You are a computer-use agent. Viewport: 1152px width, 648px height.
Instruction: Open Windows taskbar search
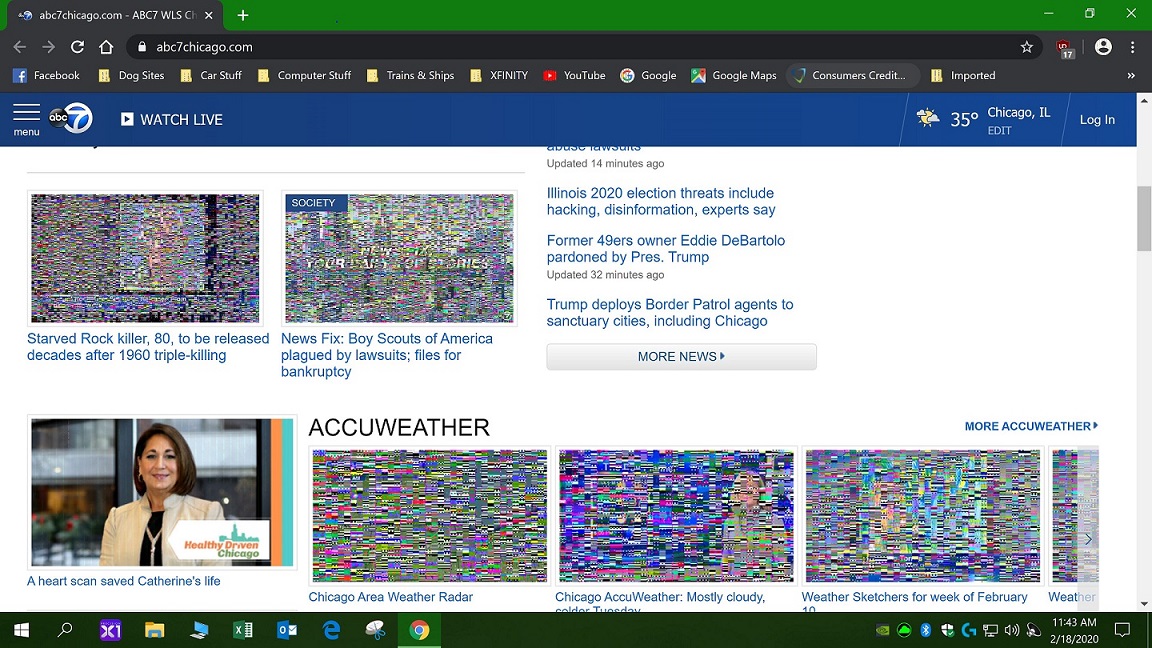click(x=65, y=630)
